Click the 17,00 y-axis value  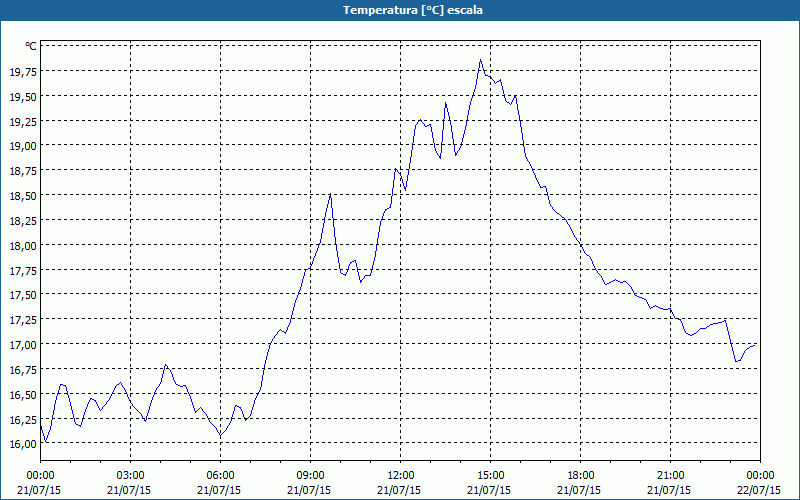click(23, 345)
